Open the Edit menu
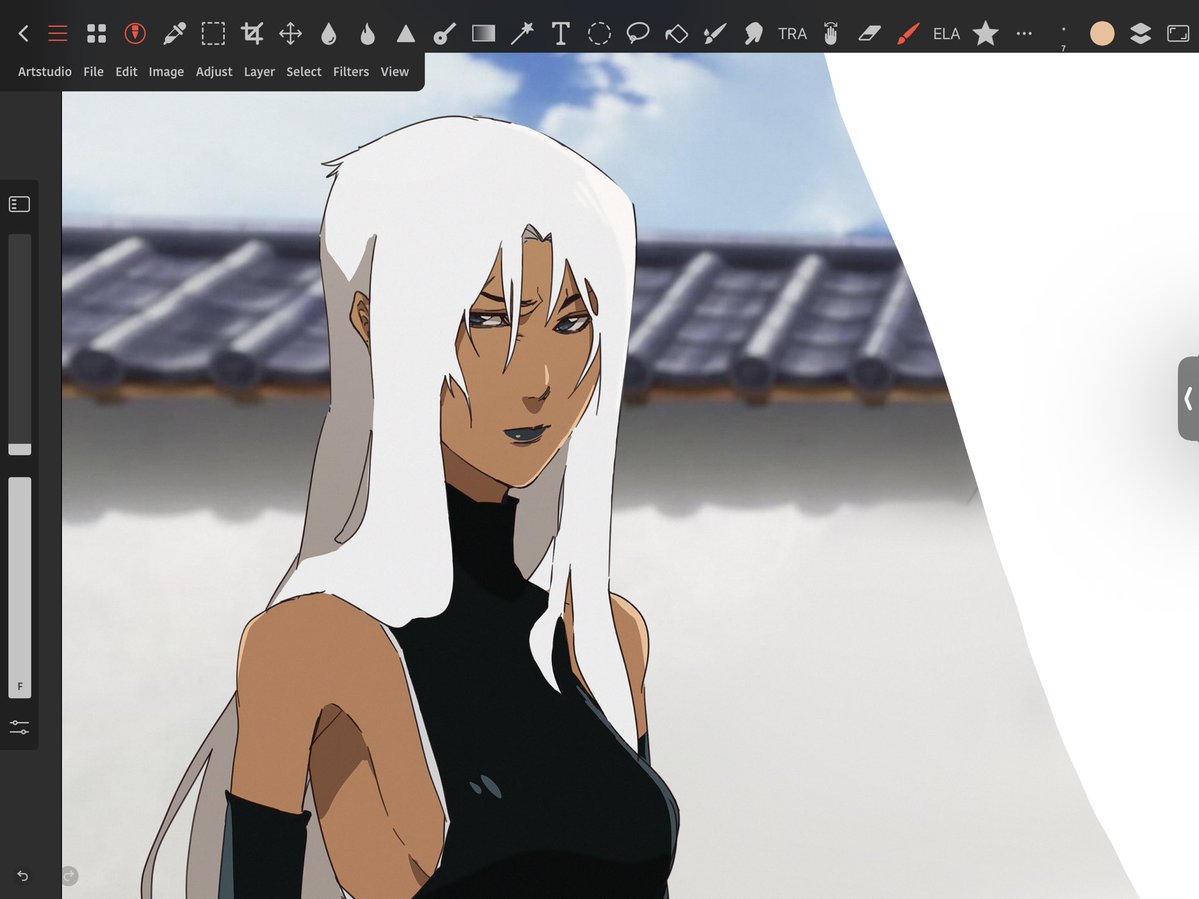 tap(126, 72)
